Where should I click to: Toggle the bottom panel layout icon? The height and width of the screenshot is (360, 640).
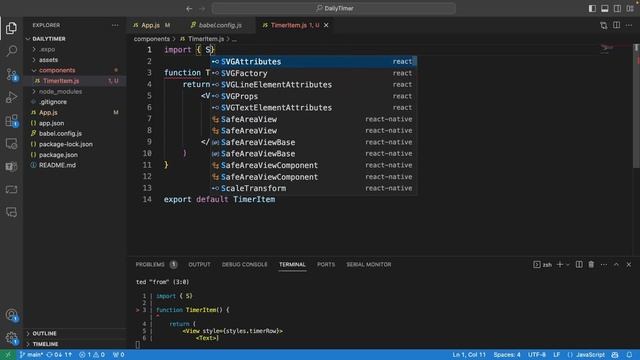[x=605, y=9]
